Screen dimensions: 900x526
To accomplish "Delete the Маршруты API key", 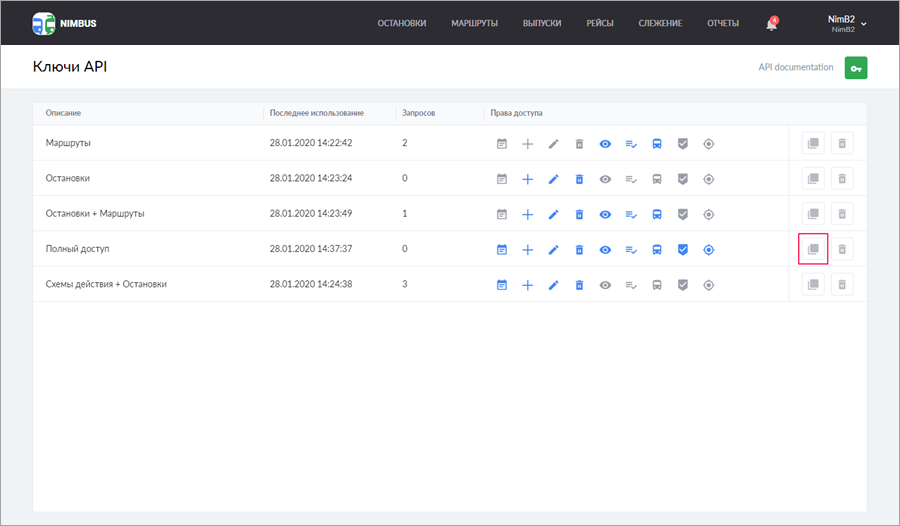I will [842, 143].
